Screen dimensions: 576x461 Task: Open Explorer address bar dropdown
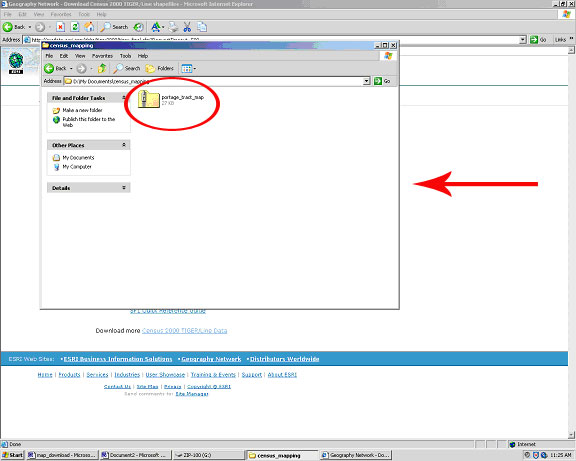[367, 81]
